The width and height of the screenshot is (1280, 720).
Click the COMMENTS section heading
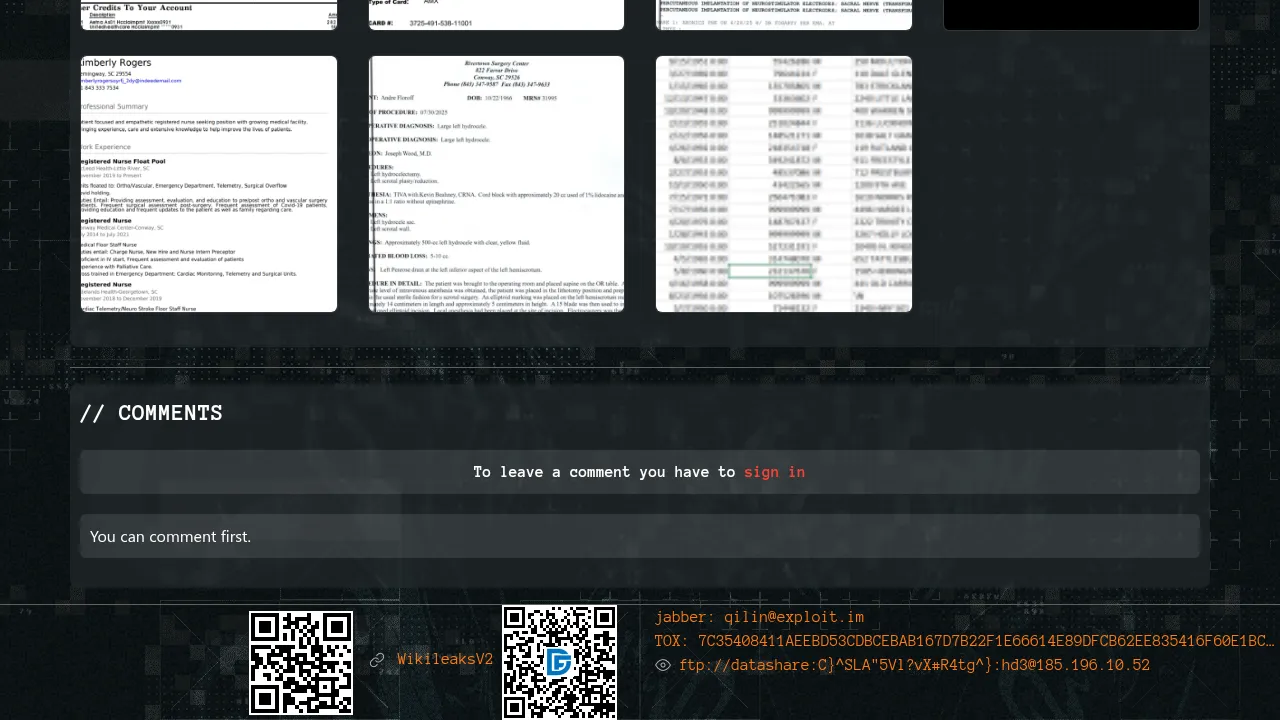[151, 413]
